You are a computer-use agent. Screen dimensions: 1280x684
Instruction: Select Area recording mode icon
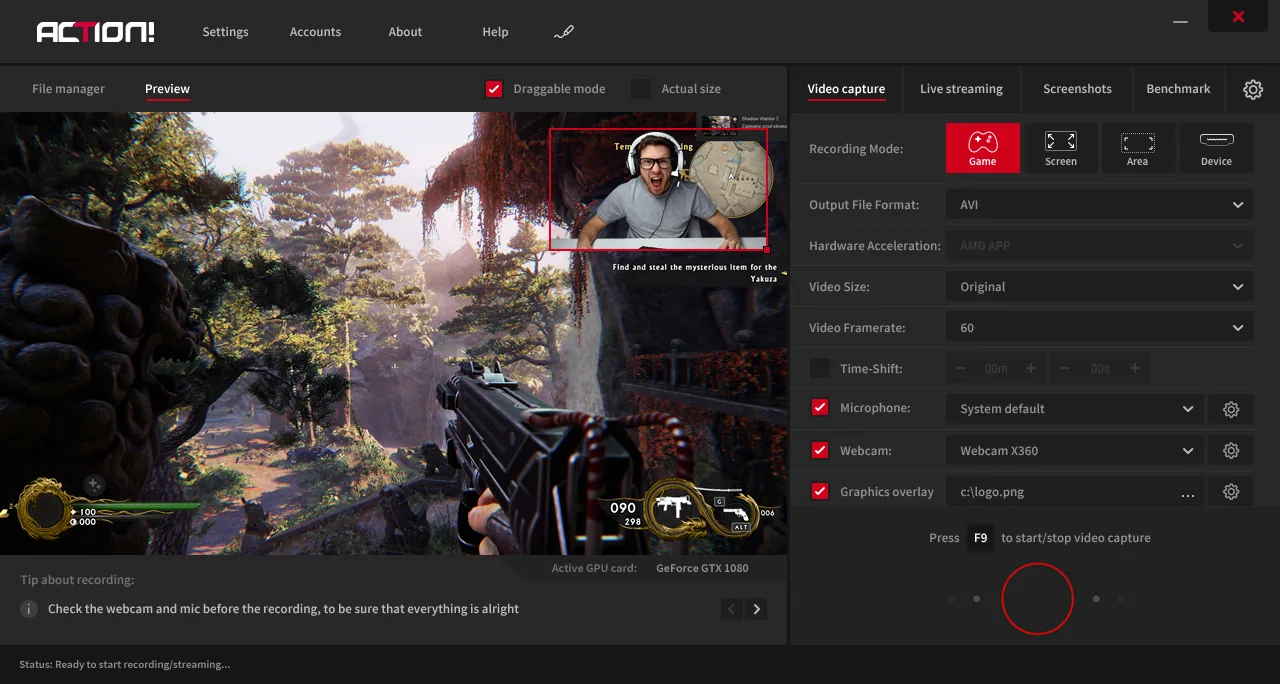point(1138,148)
